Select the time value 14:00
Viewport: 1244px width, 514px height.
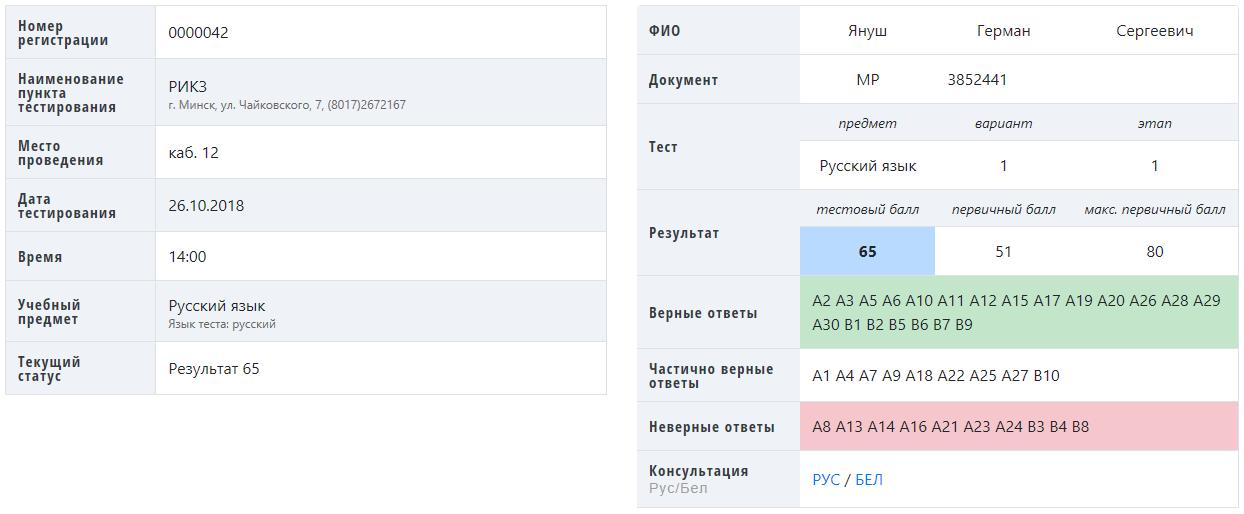(187, 256)
